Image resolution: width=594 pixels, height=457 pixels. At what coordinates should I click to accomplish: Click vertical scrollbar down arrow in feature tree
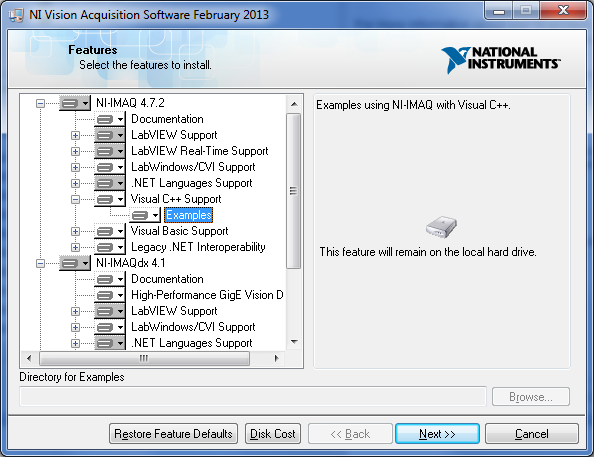(x=294, y=342)
